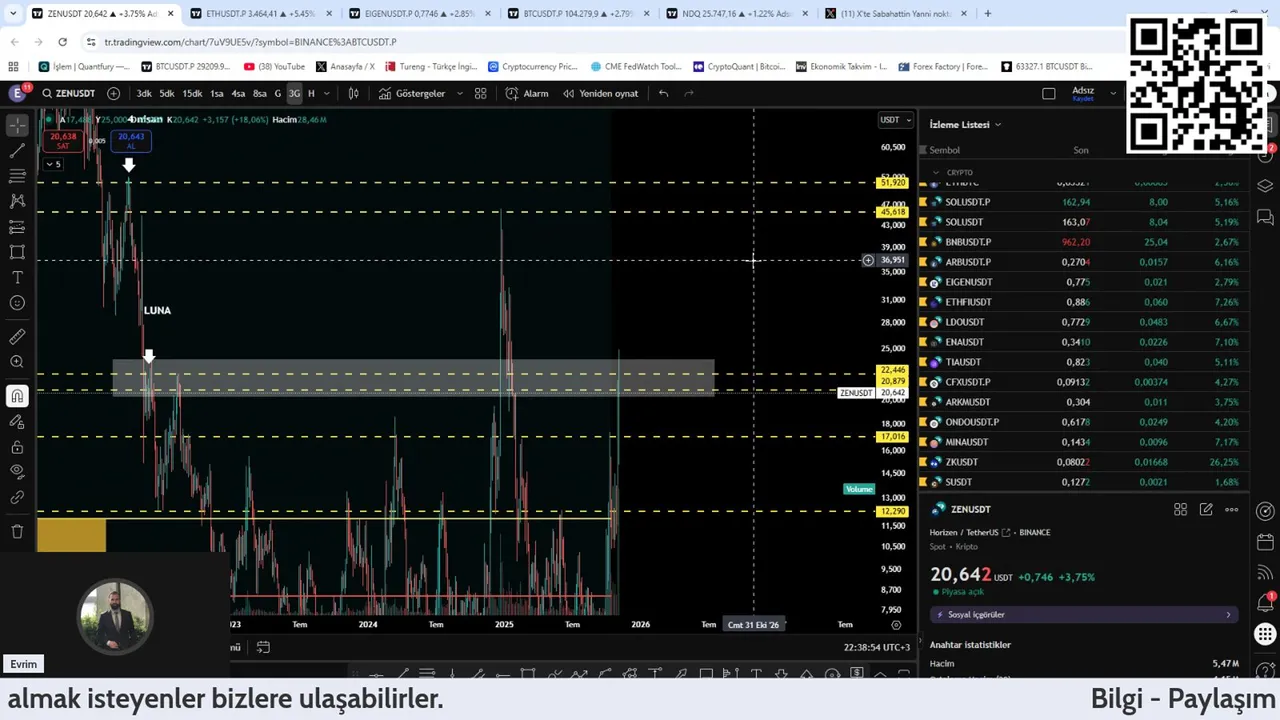
Task: Open the indicator templates grid icon
Action: click(481, 93)
